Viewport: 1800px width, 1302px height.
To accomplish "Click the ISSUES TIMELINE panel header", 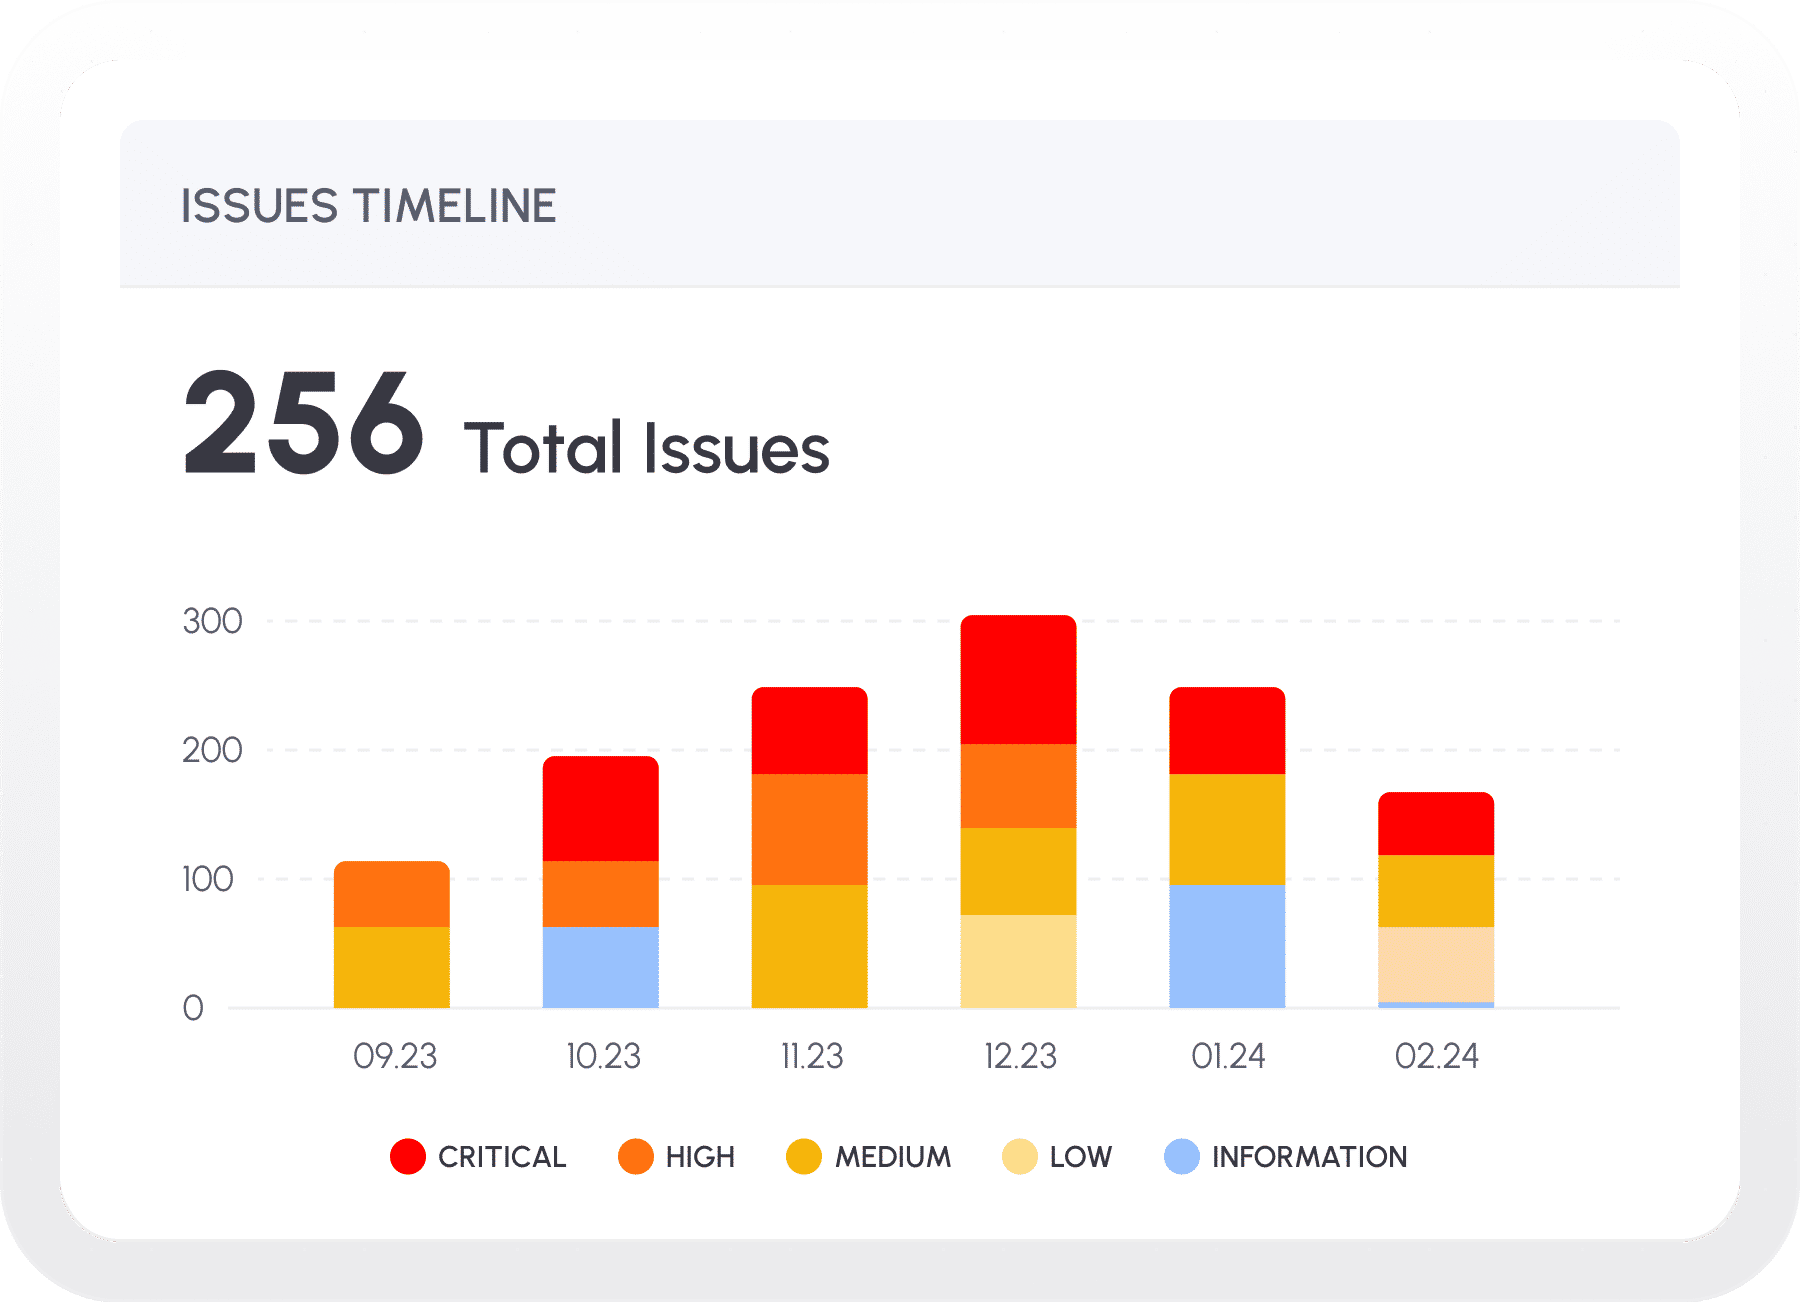I will 368,206.
